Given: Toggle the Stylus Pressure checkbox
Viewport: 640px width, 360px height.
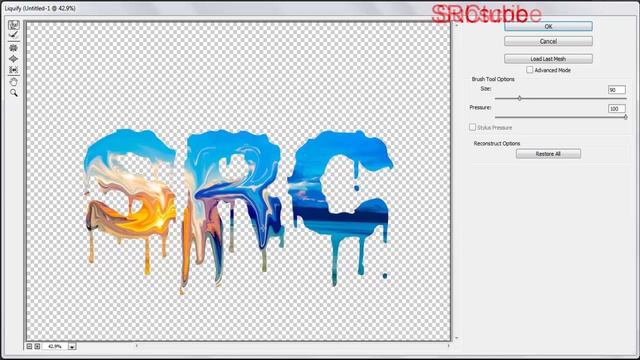Looking at the screenshot, I should [x=472, y=127].
